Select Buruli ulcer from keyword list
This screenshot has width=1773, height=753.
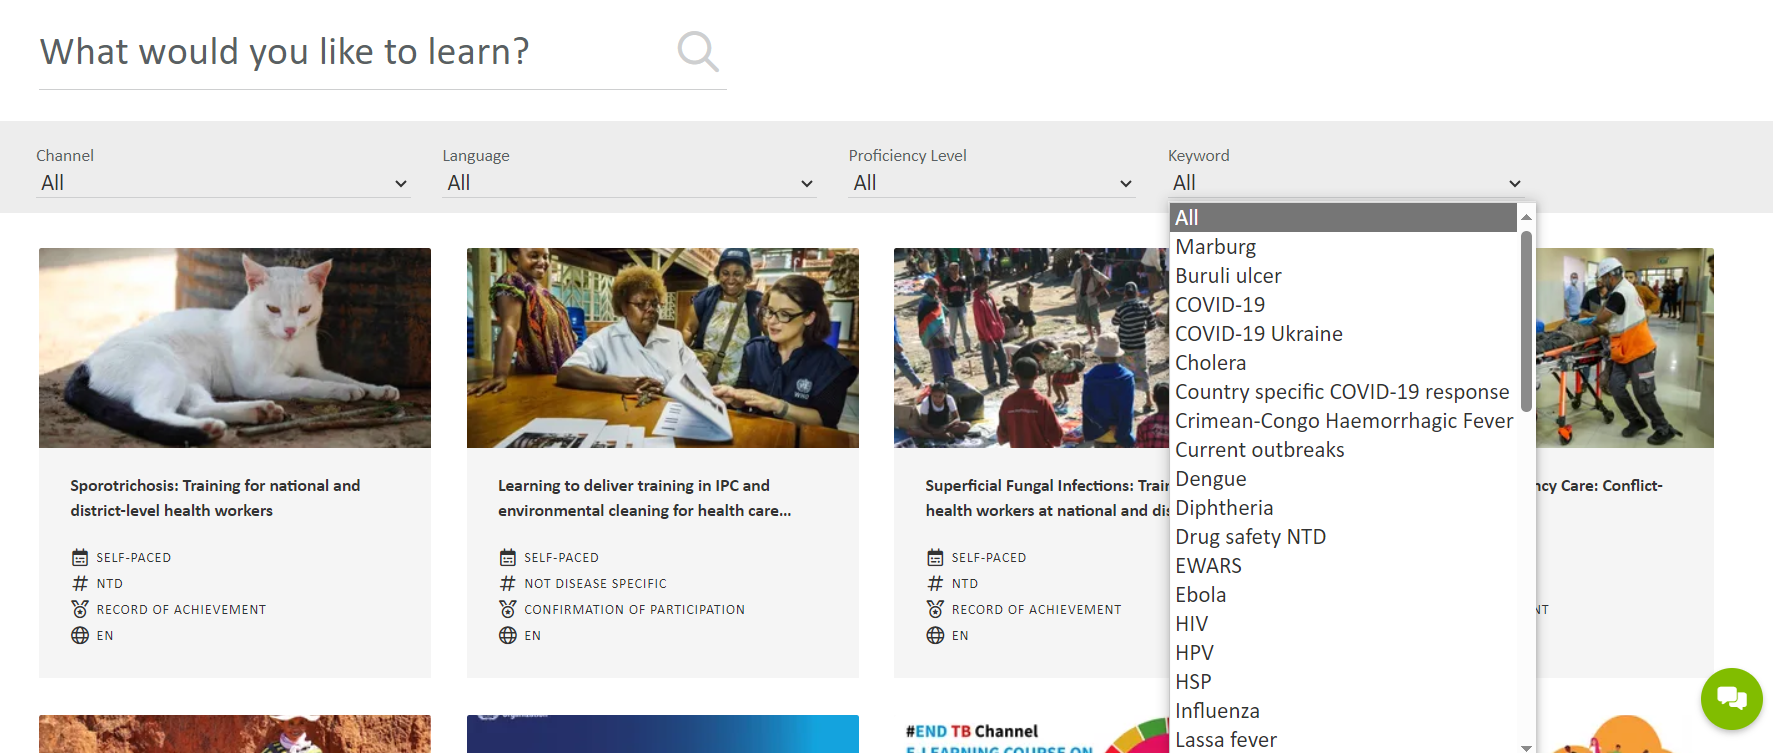tap(1343, 276)
